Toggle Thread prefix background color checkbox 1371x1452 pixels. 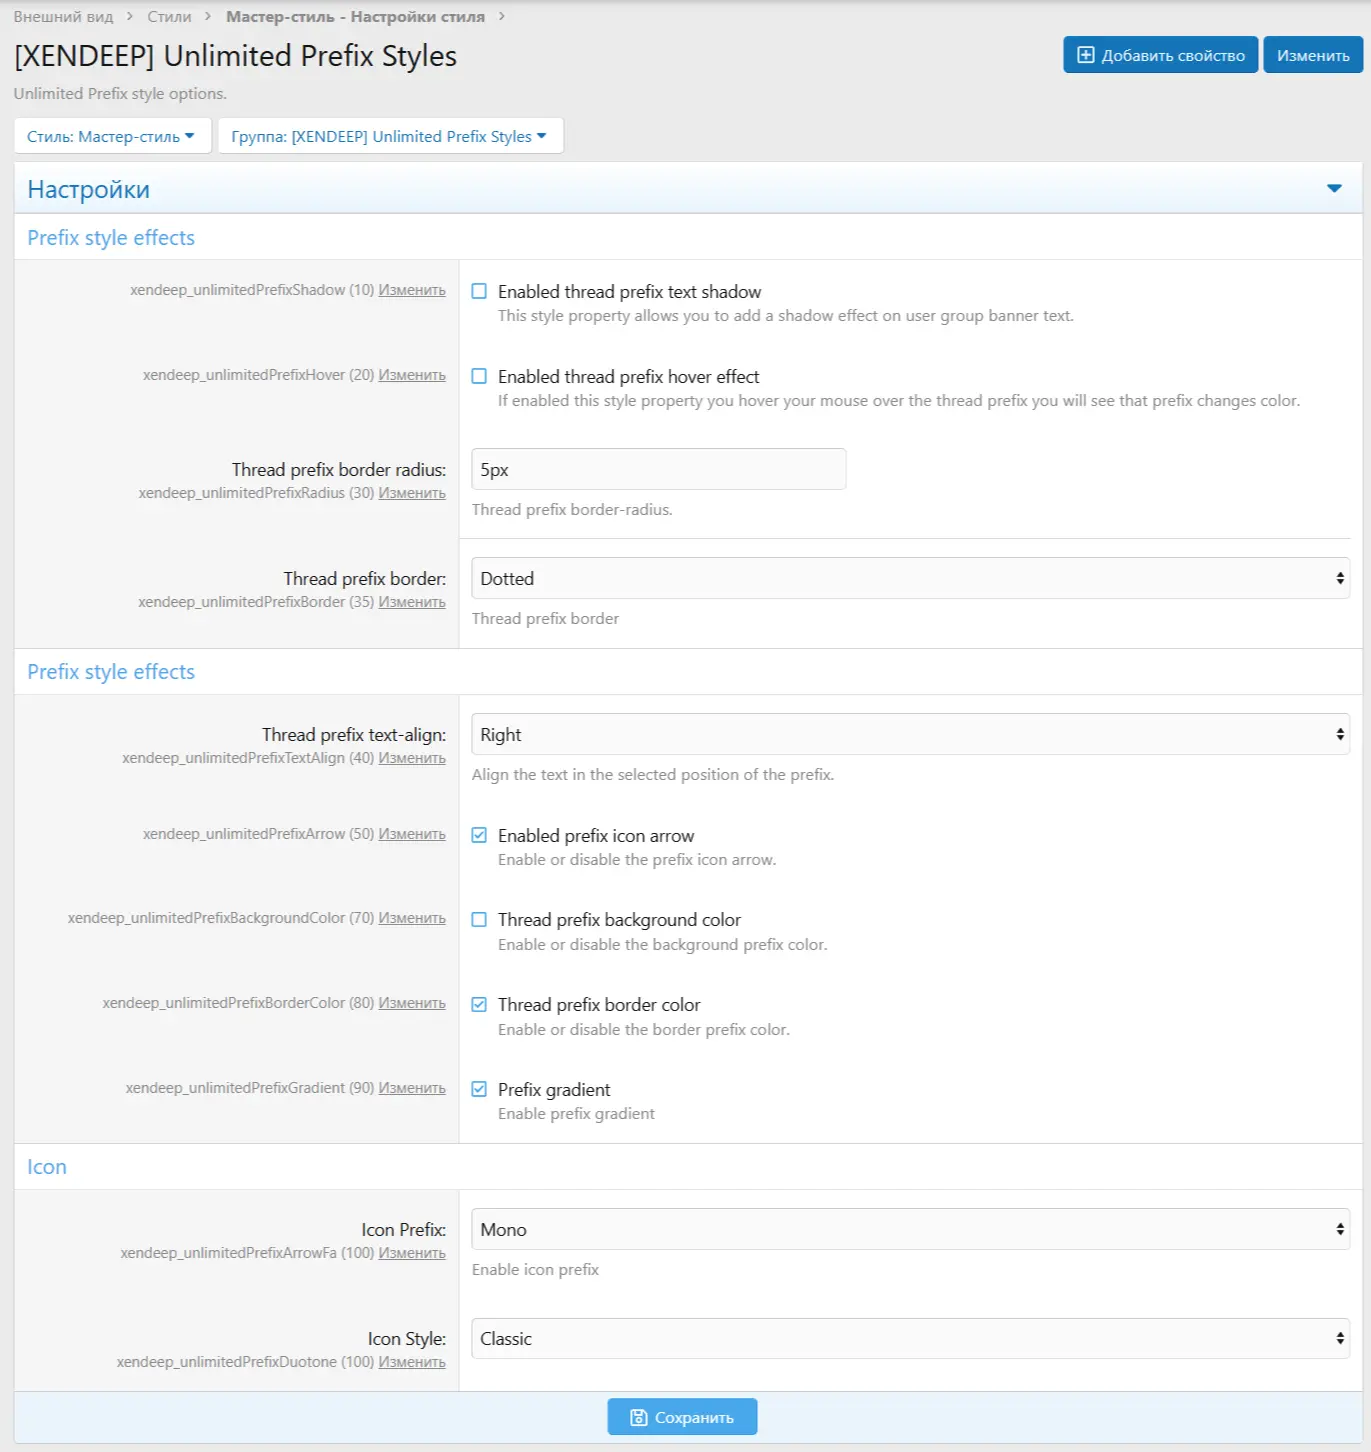tap(480, 920)
